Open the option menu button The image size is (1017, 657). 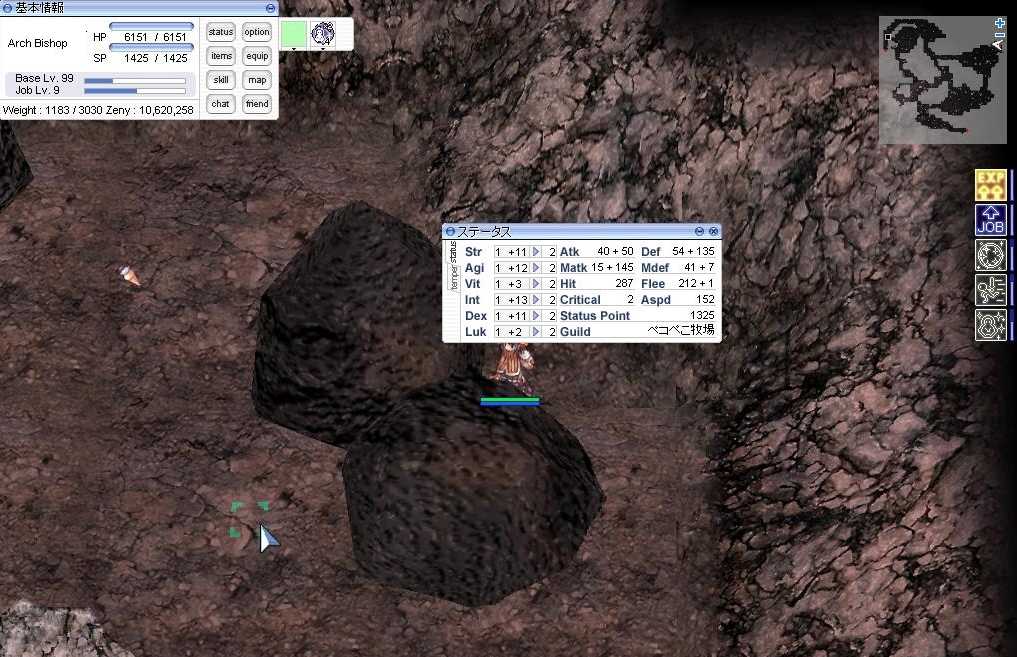[x=257, y=32]
